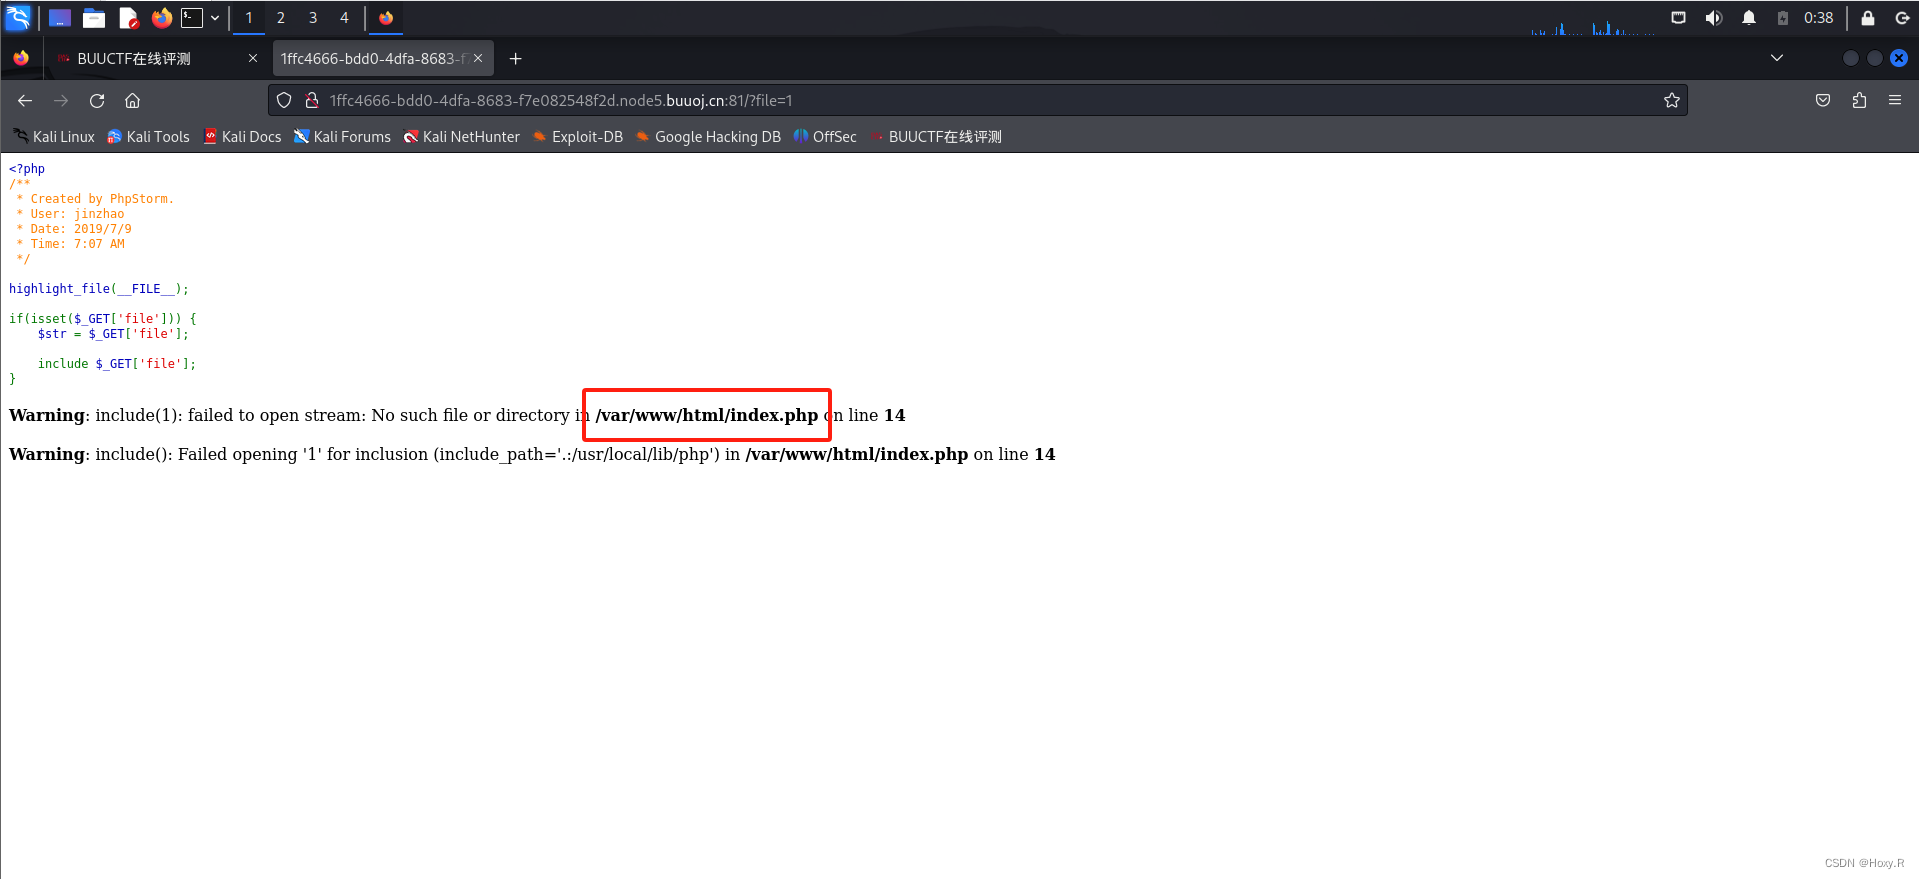Viewport: 1919px width, 879px height.
Task: Switch to workspace 4
Action: [x=345, y=18]
